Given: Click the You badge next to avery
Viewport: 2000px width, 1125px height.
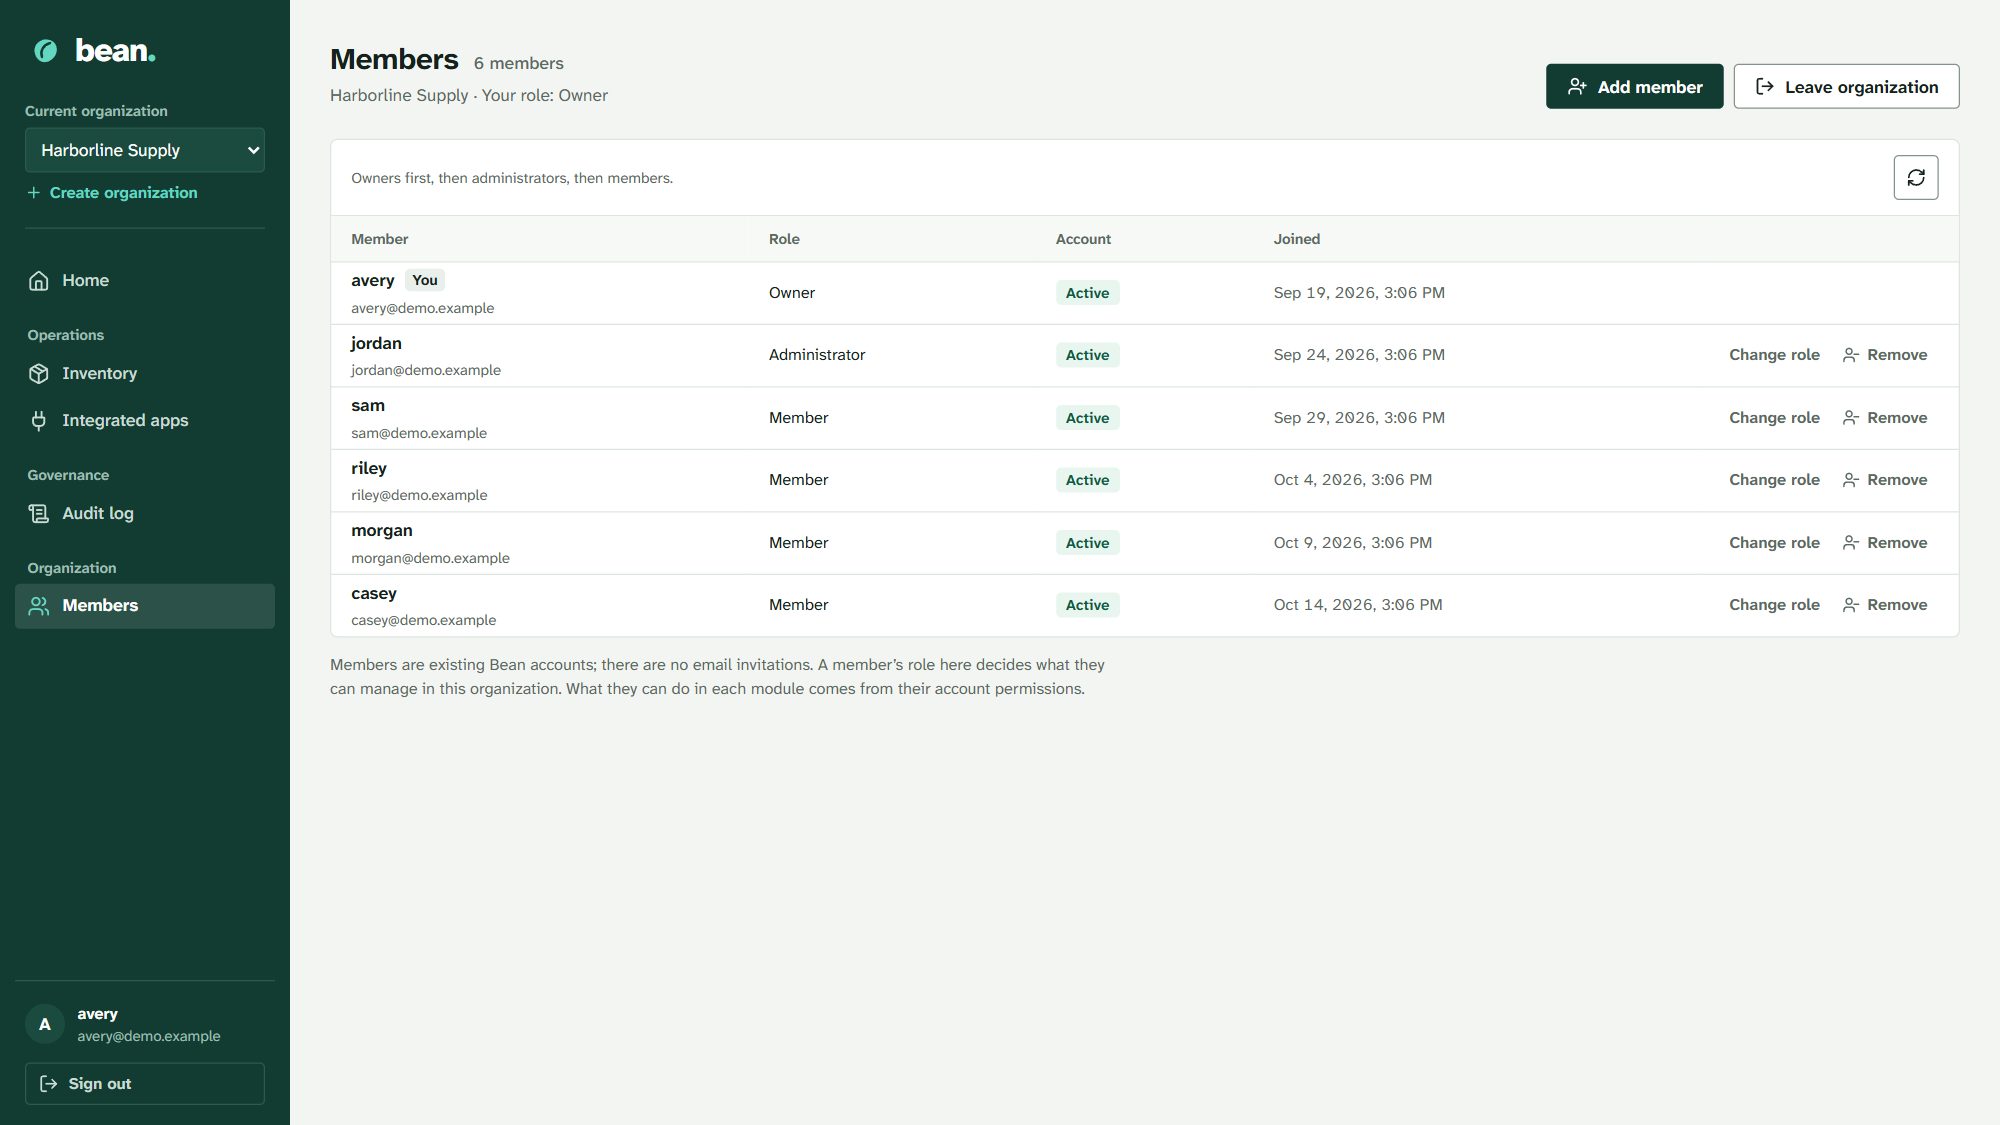Looking at the screenshot, I should [x=425, y=280].
